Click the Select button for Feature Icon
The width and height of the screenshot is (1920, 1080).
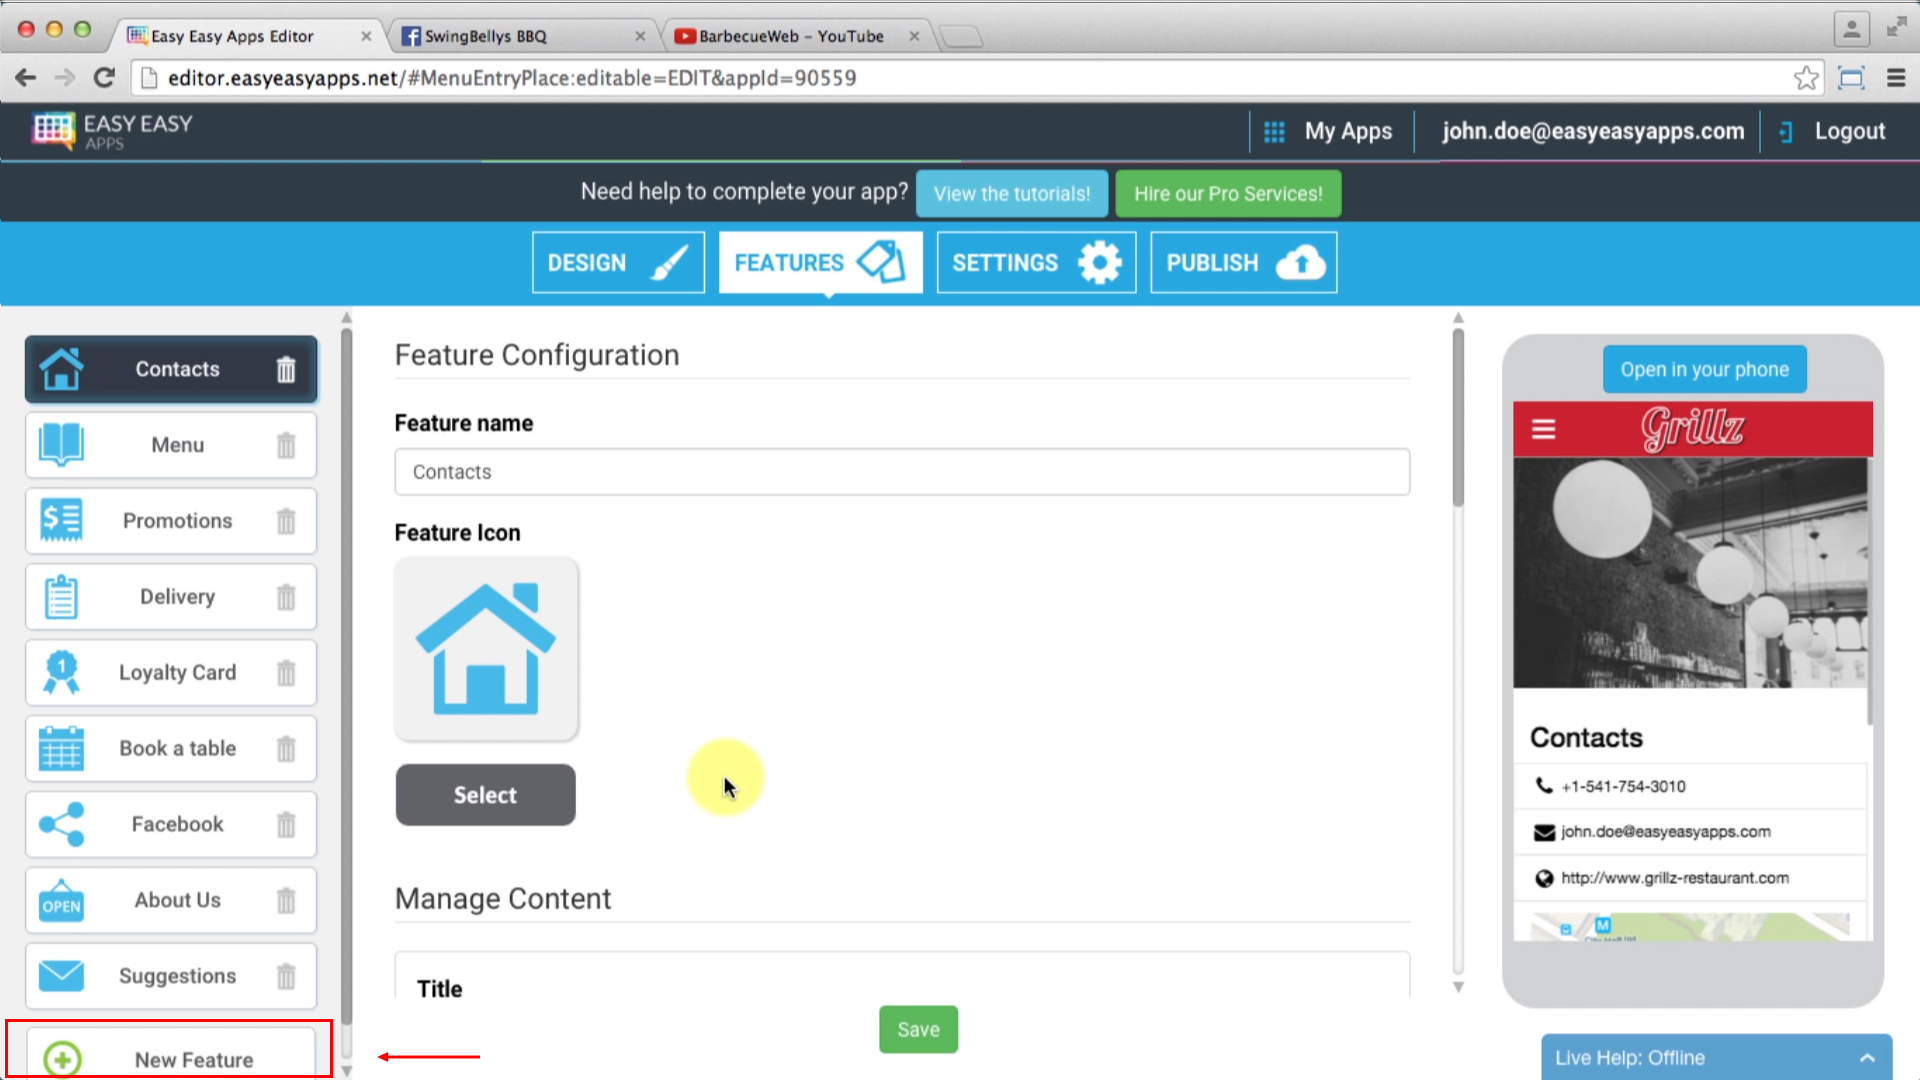[x=485, y=794]
